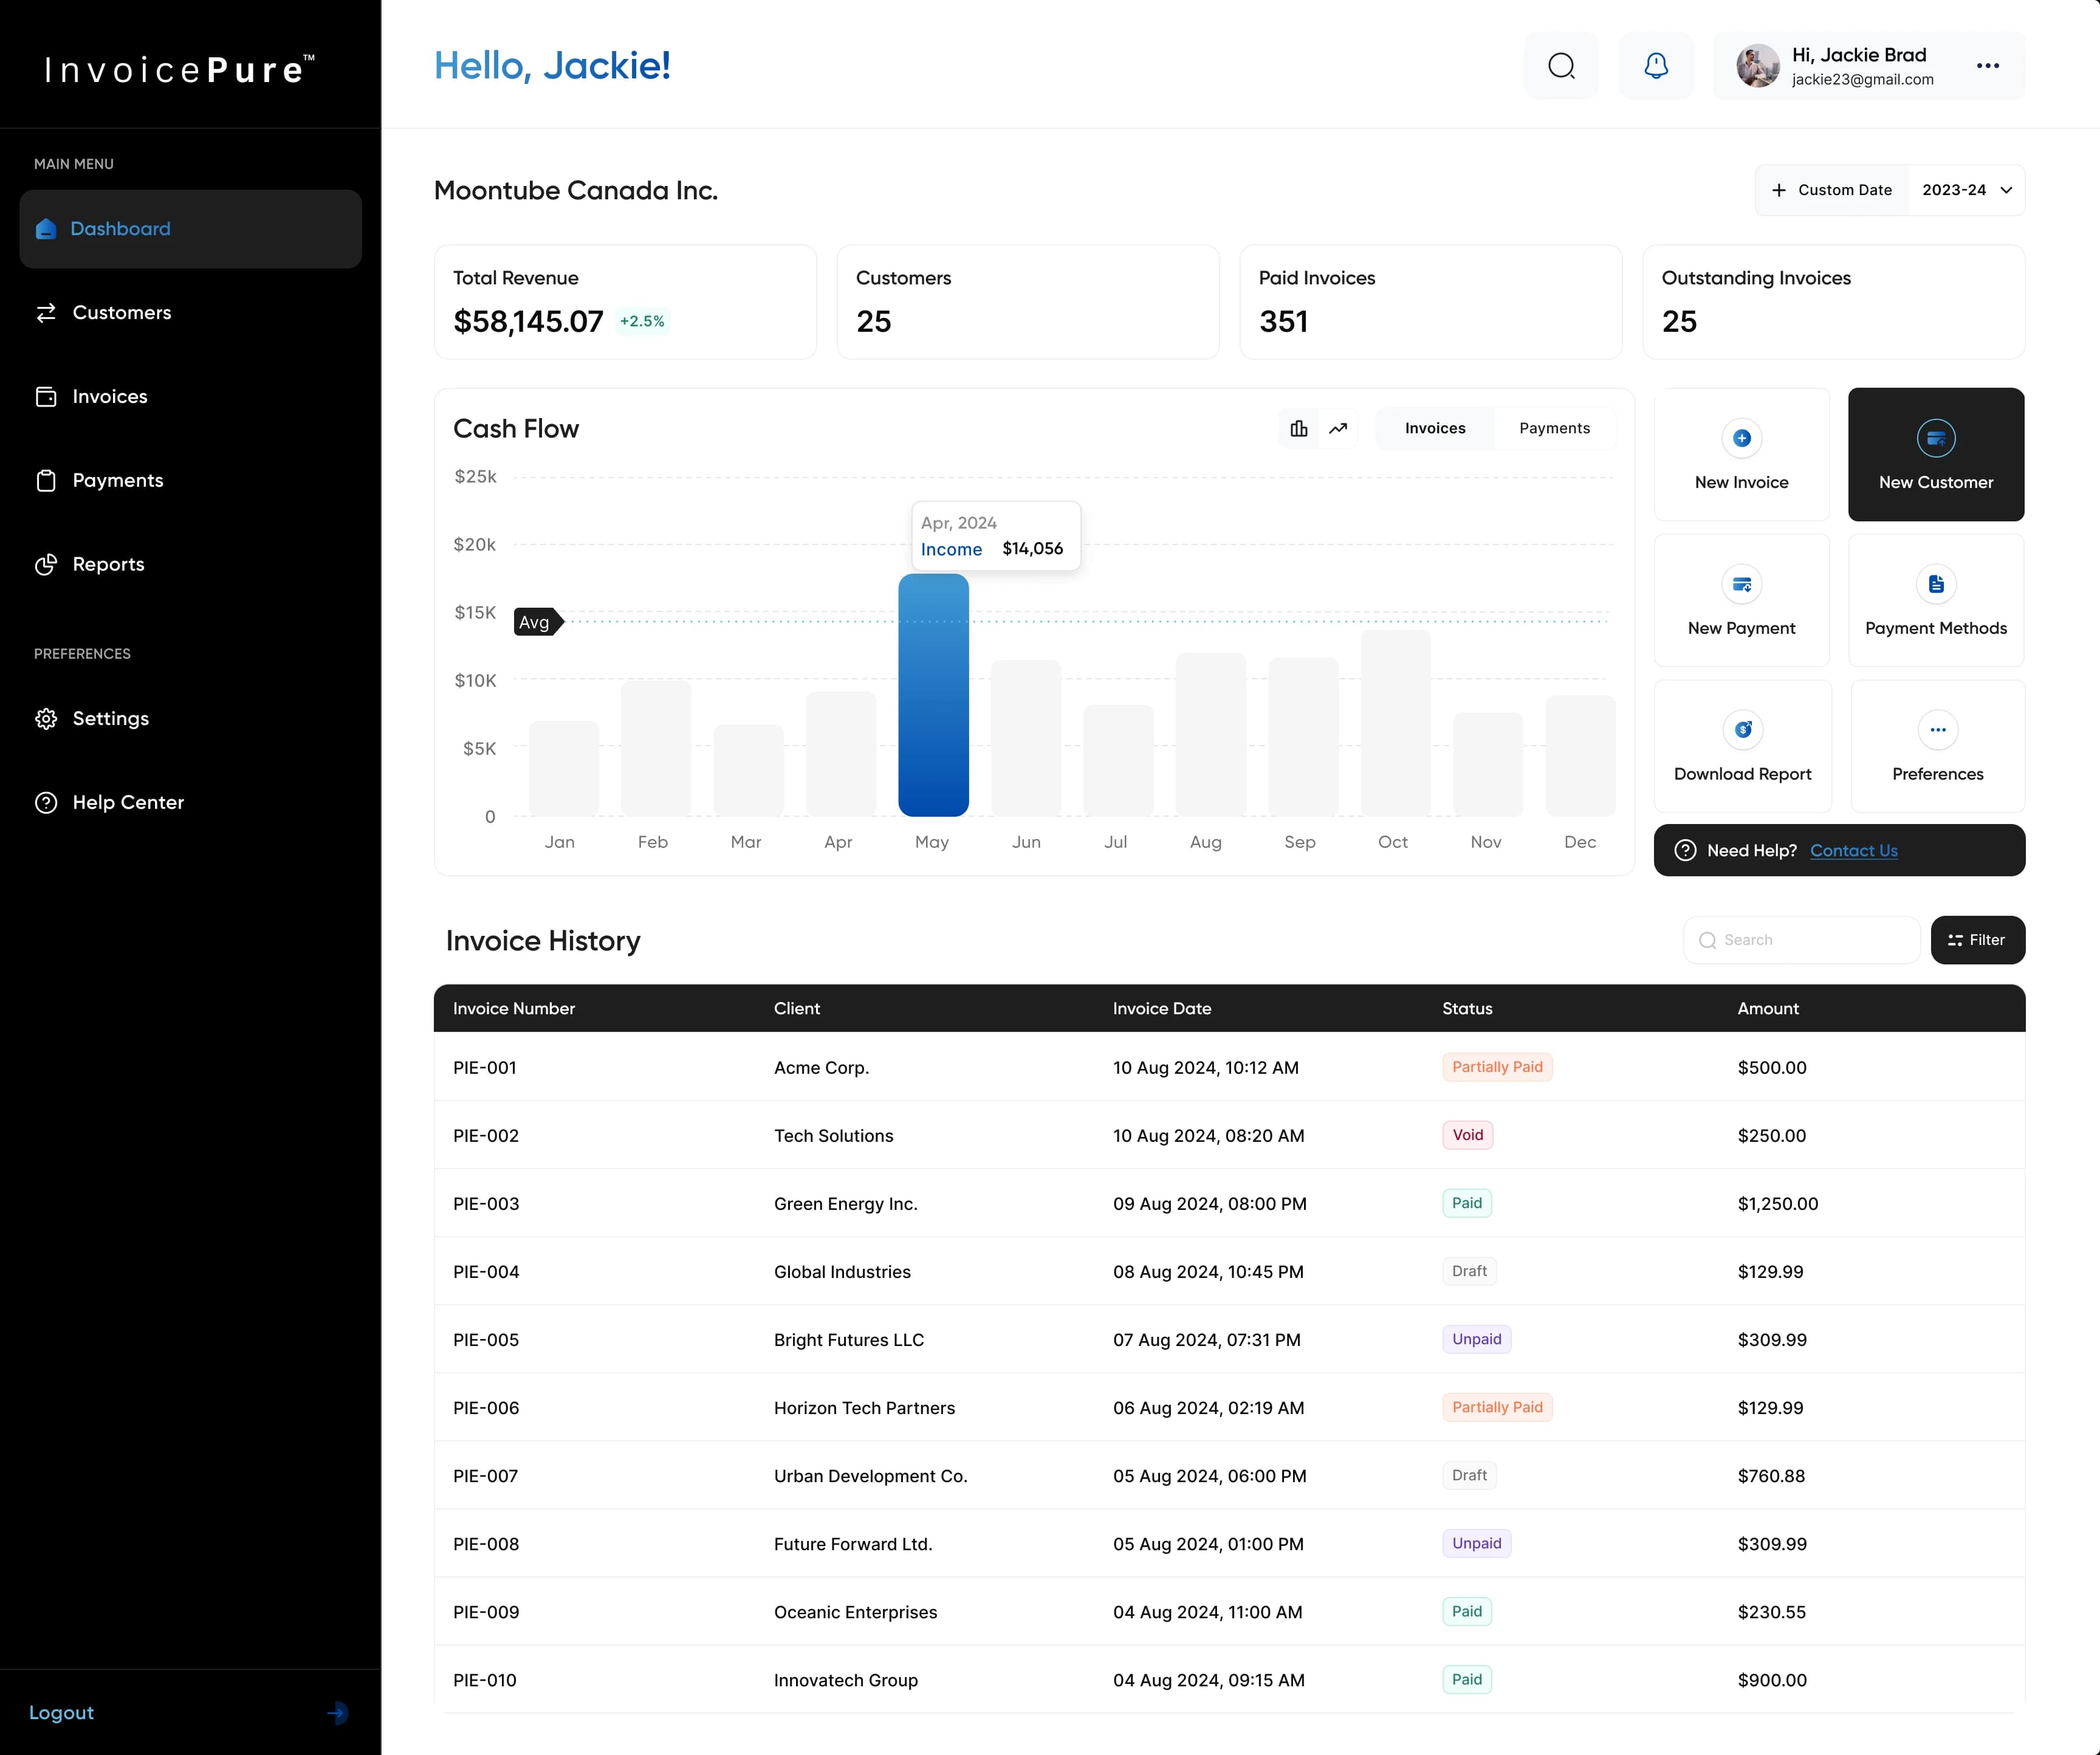Image resolution: width=2100 pixels, height=1755 pixels.
Task: Switch Cash Flow to line chart view
Action: [x=1338, y=428]
